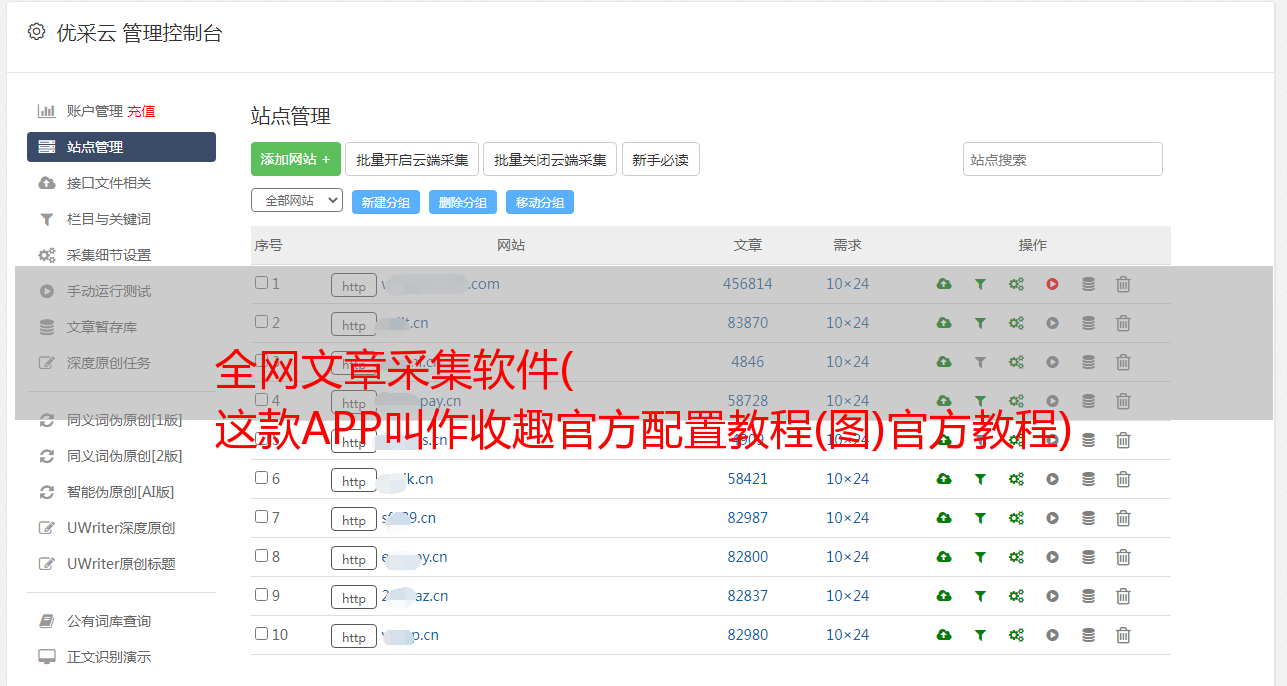Click the http button in row 7
This screenshot has width=1287, height=686.
354,519
